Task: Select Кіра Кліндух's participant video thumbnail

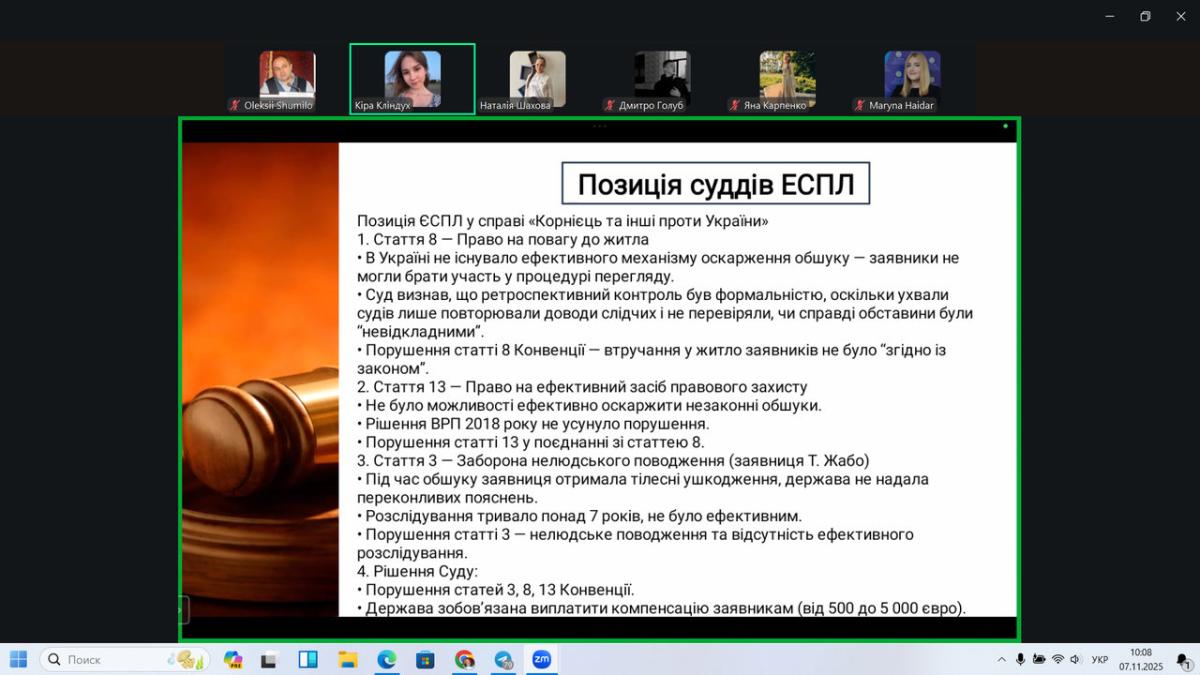Action: [x=412, y=80]
